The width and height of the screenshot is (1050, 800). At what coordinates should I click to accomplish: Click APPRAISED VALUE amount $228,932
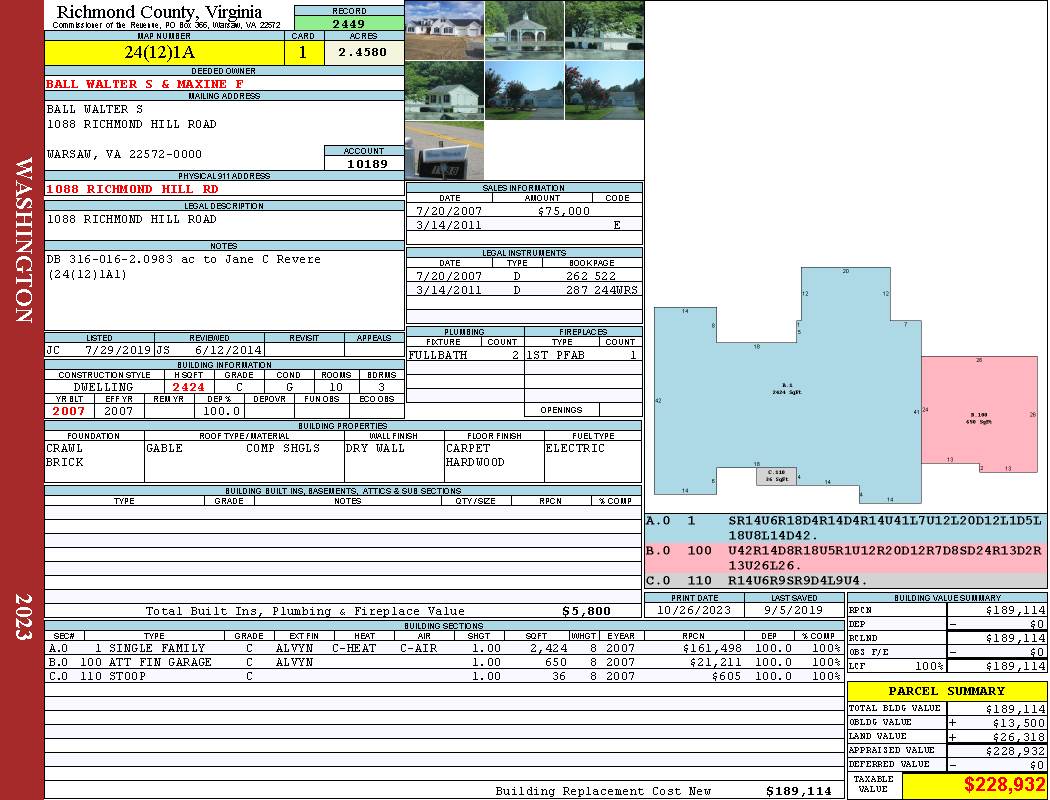click(x=1015, y=750)
